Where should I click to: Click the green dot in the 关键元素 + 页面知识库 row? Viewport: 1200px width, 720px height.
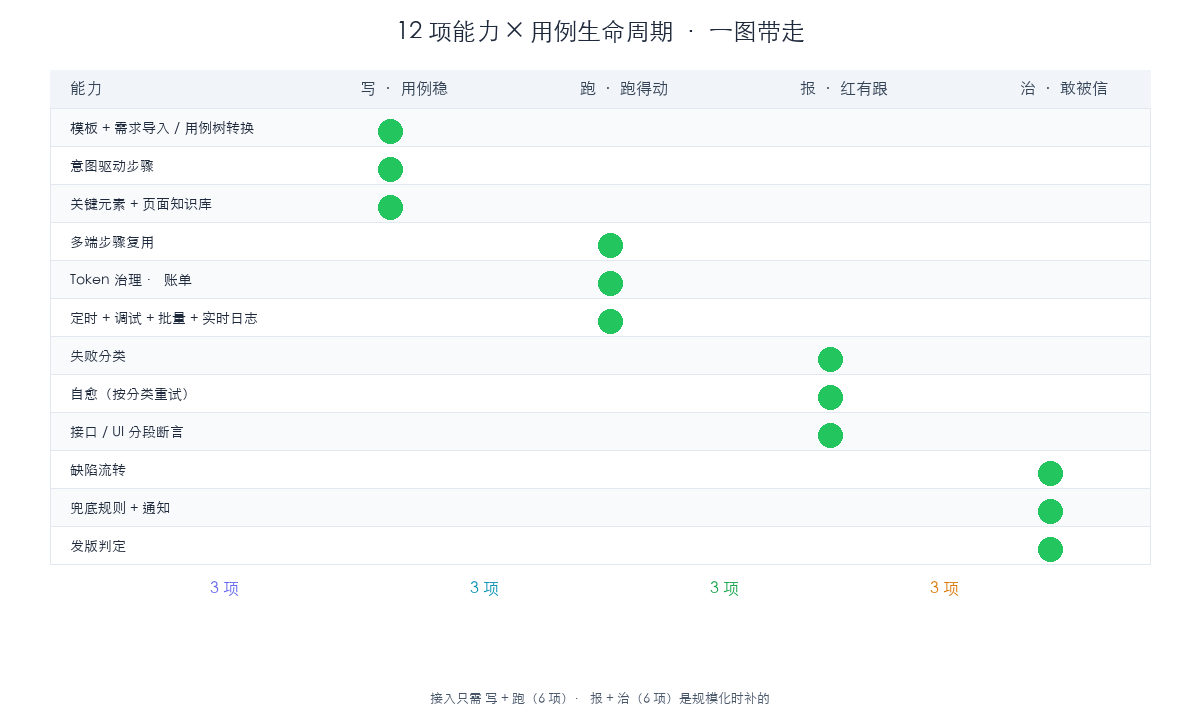click(390, 207)
